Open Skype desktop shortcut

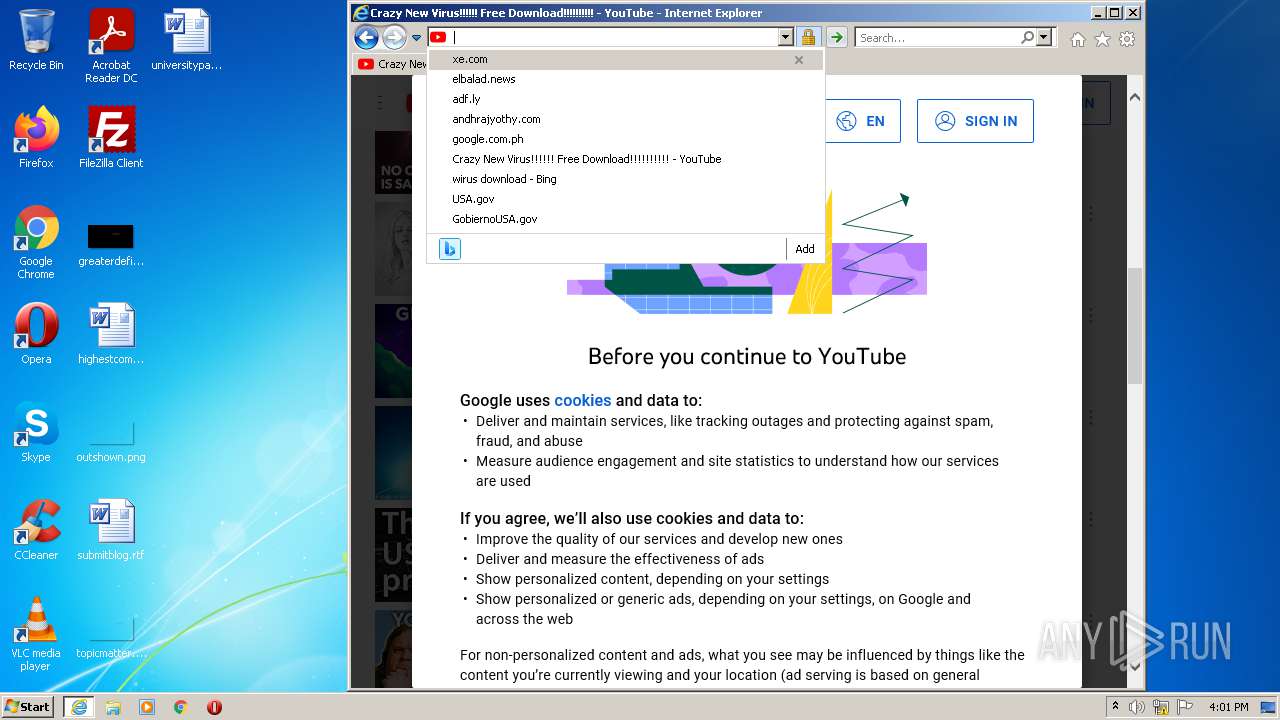pyautogui.click(x=36, y=432)
